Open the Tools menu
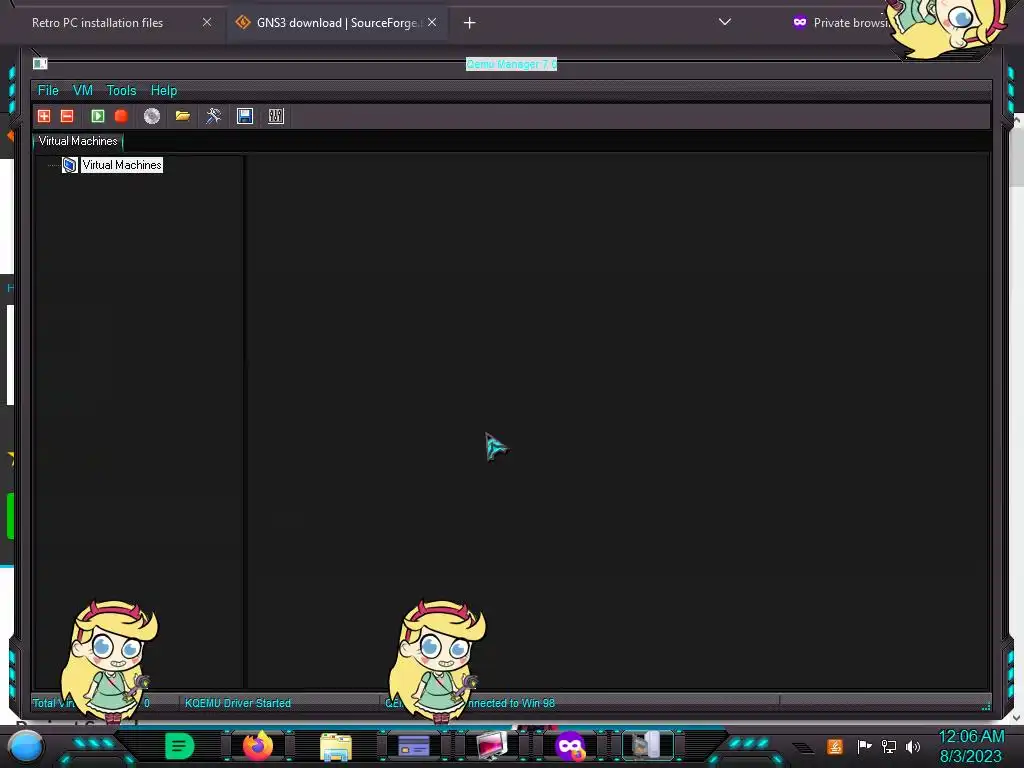Screen dimensions: 1024x768 tap(121, 91)
